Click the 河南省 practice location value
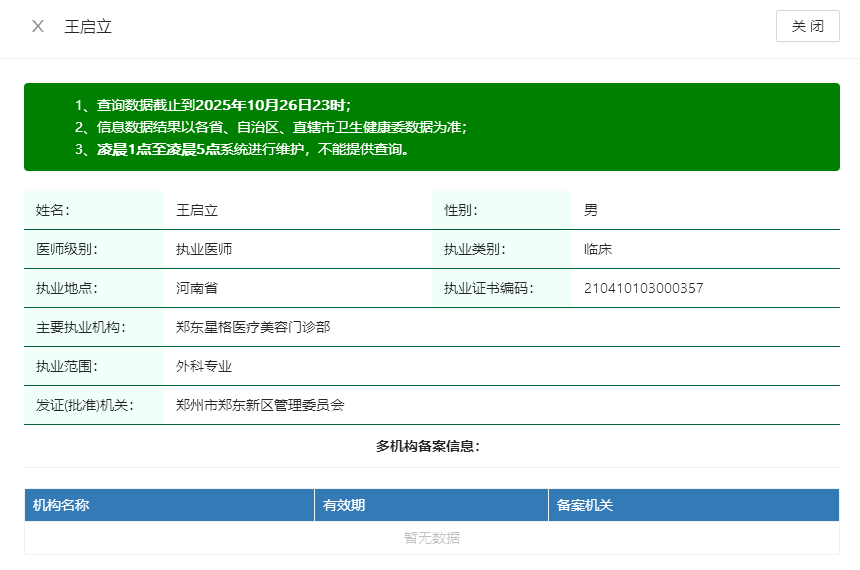This screenshot has height=570, width=860. (x=197, y=288)
